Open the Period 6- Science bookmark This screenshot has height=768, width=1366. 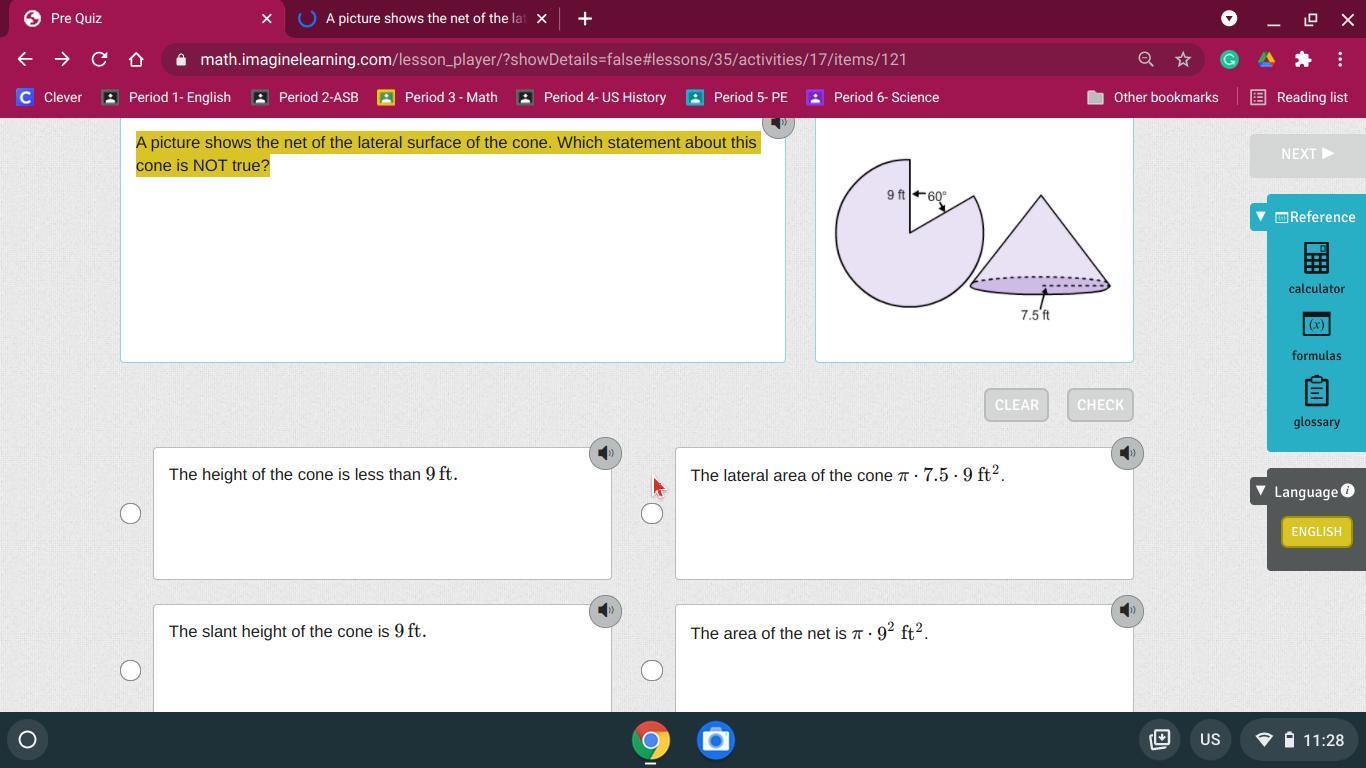coord(873,97)
